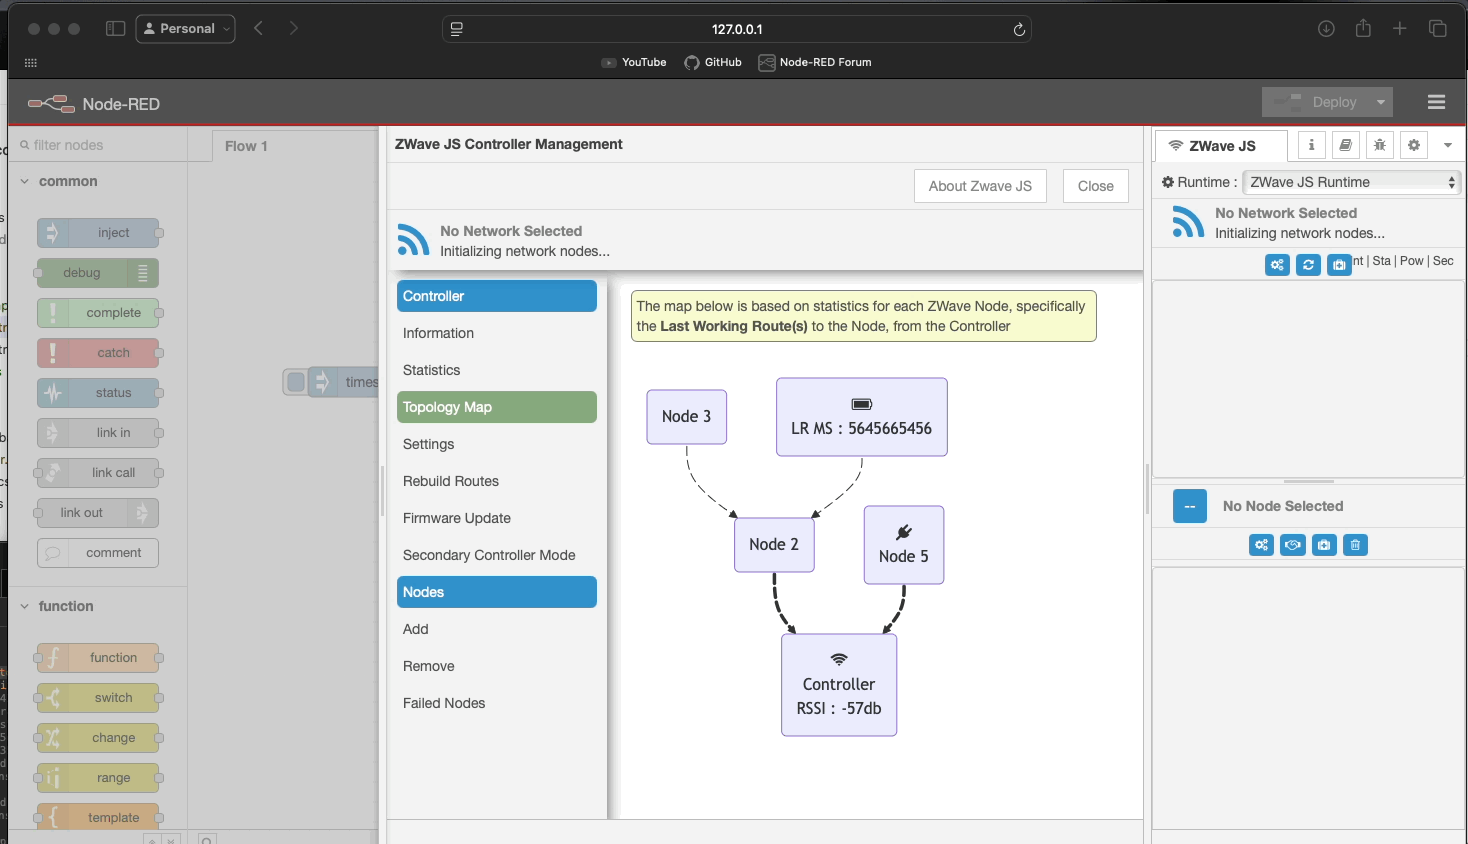Toggle the browser sidebar panel icon

(115, 29)
